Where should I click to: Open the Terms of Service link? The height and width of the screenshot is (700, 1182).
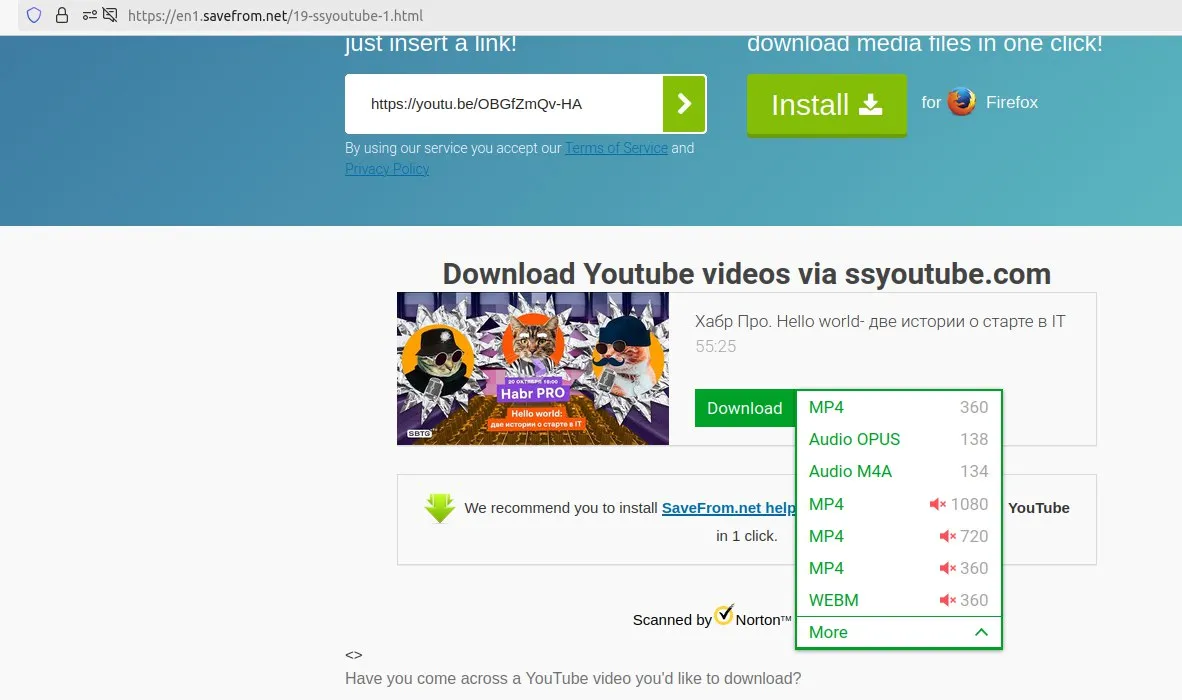(x=616, y=148)
